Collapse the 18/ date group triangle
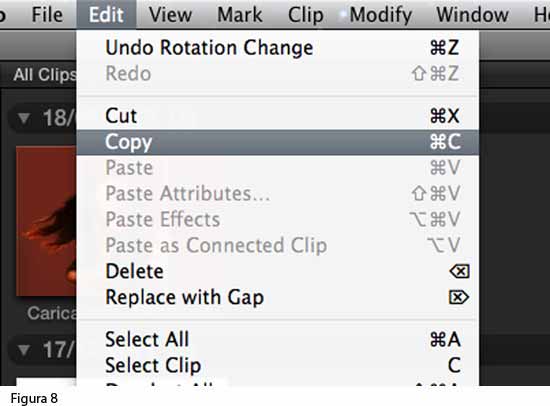The height and width of the screenshot is (406, 550). pos(24,118)
